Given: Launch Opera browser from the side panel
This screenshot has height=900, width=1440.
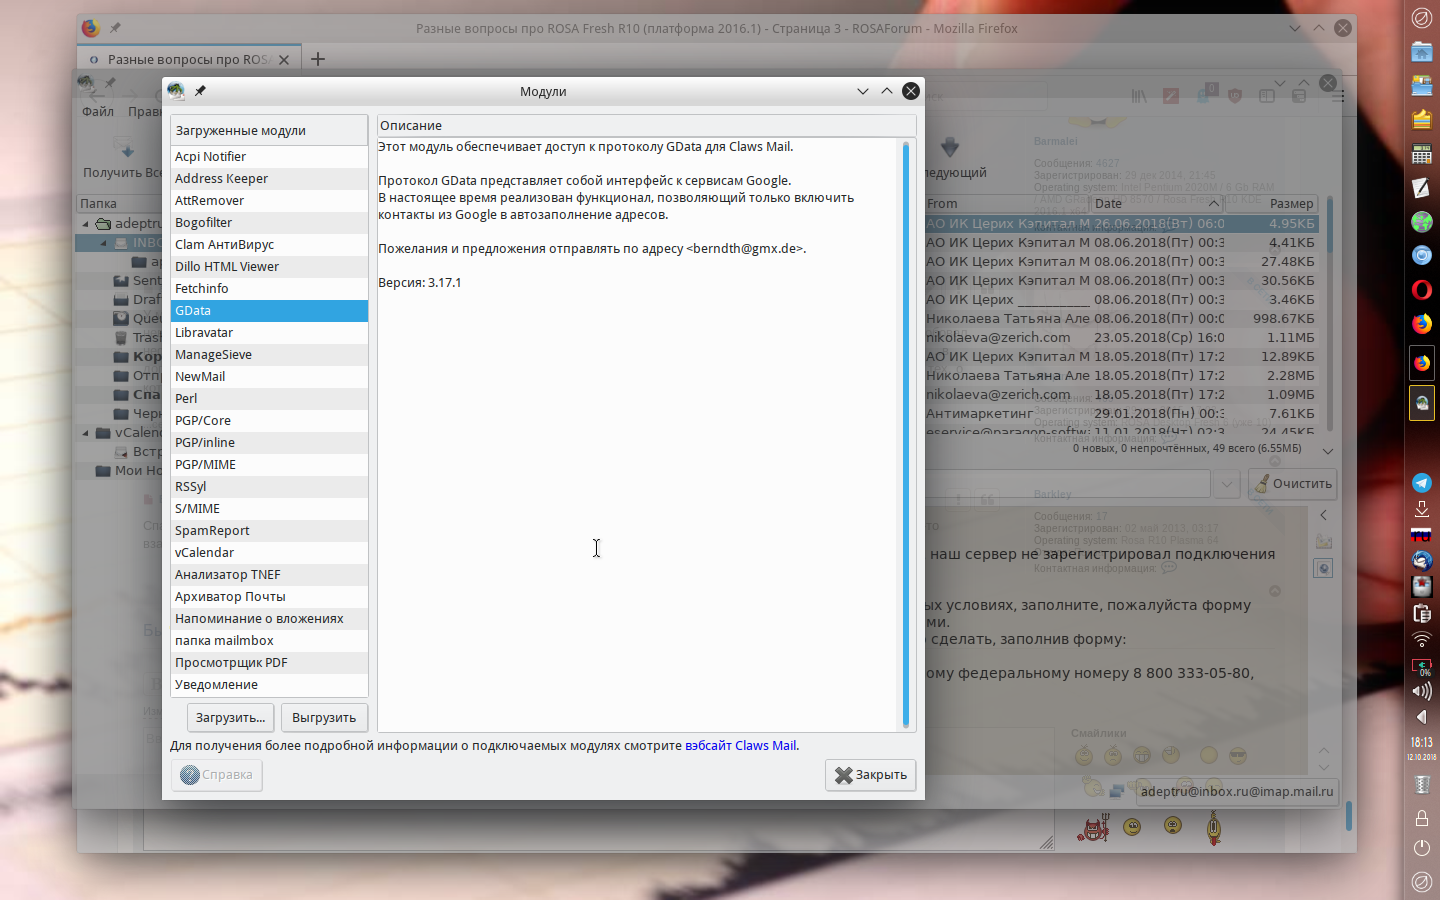Looking at the screenshot, I should point(1421,289).
